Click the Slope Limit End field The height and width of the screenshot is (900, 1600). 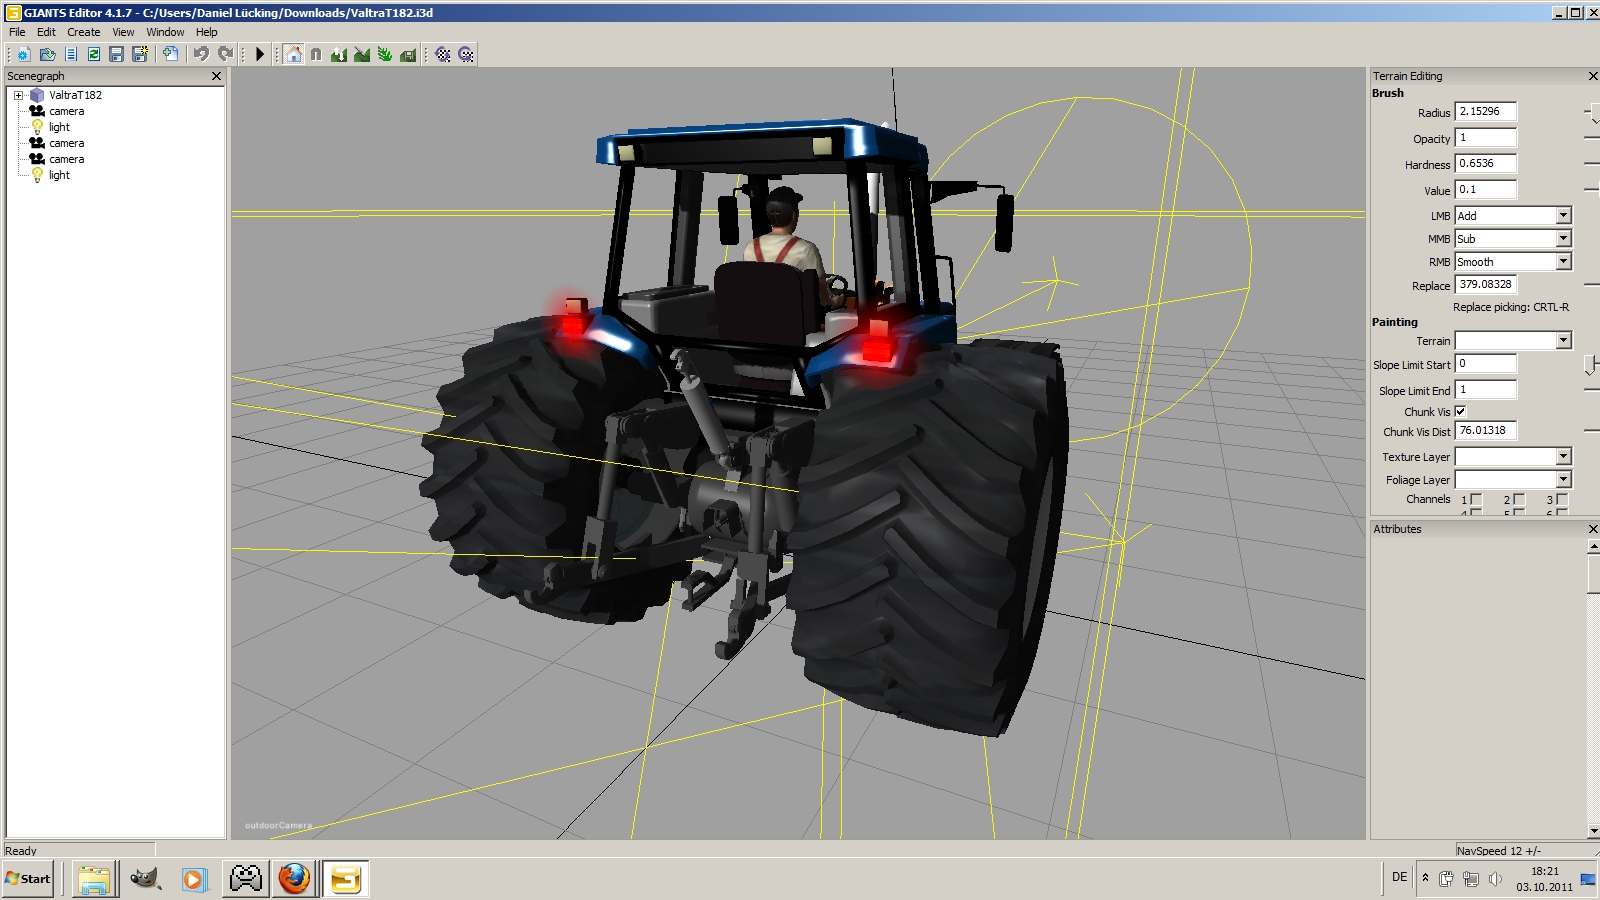point(1485,390)
